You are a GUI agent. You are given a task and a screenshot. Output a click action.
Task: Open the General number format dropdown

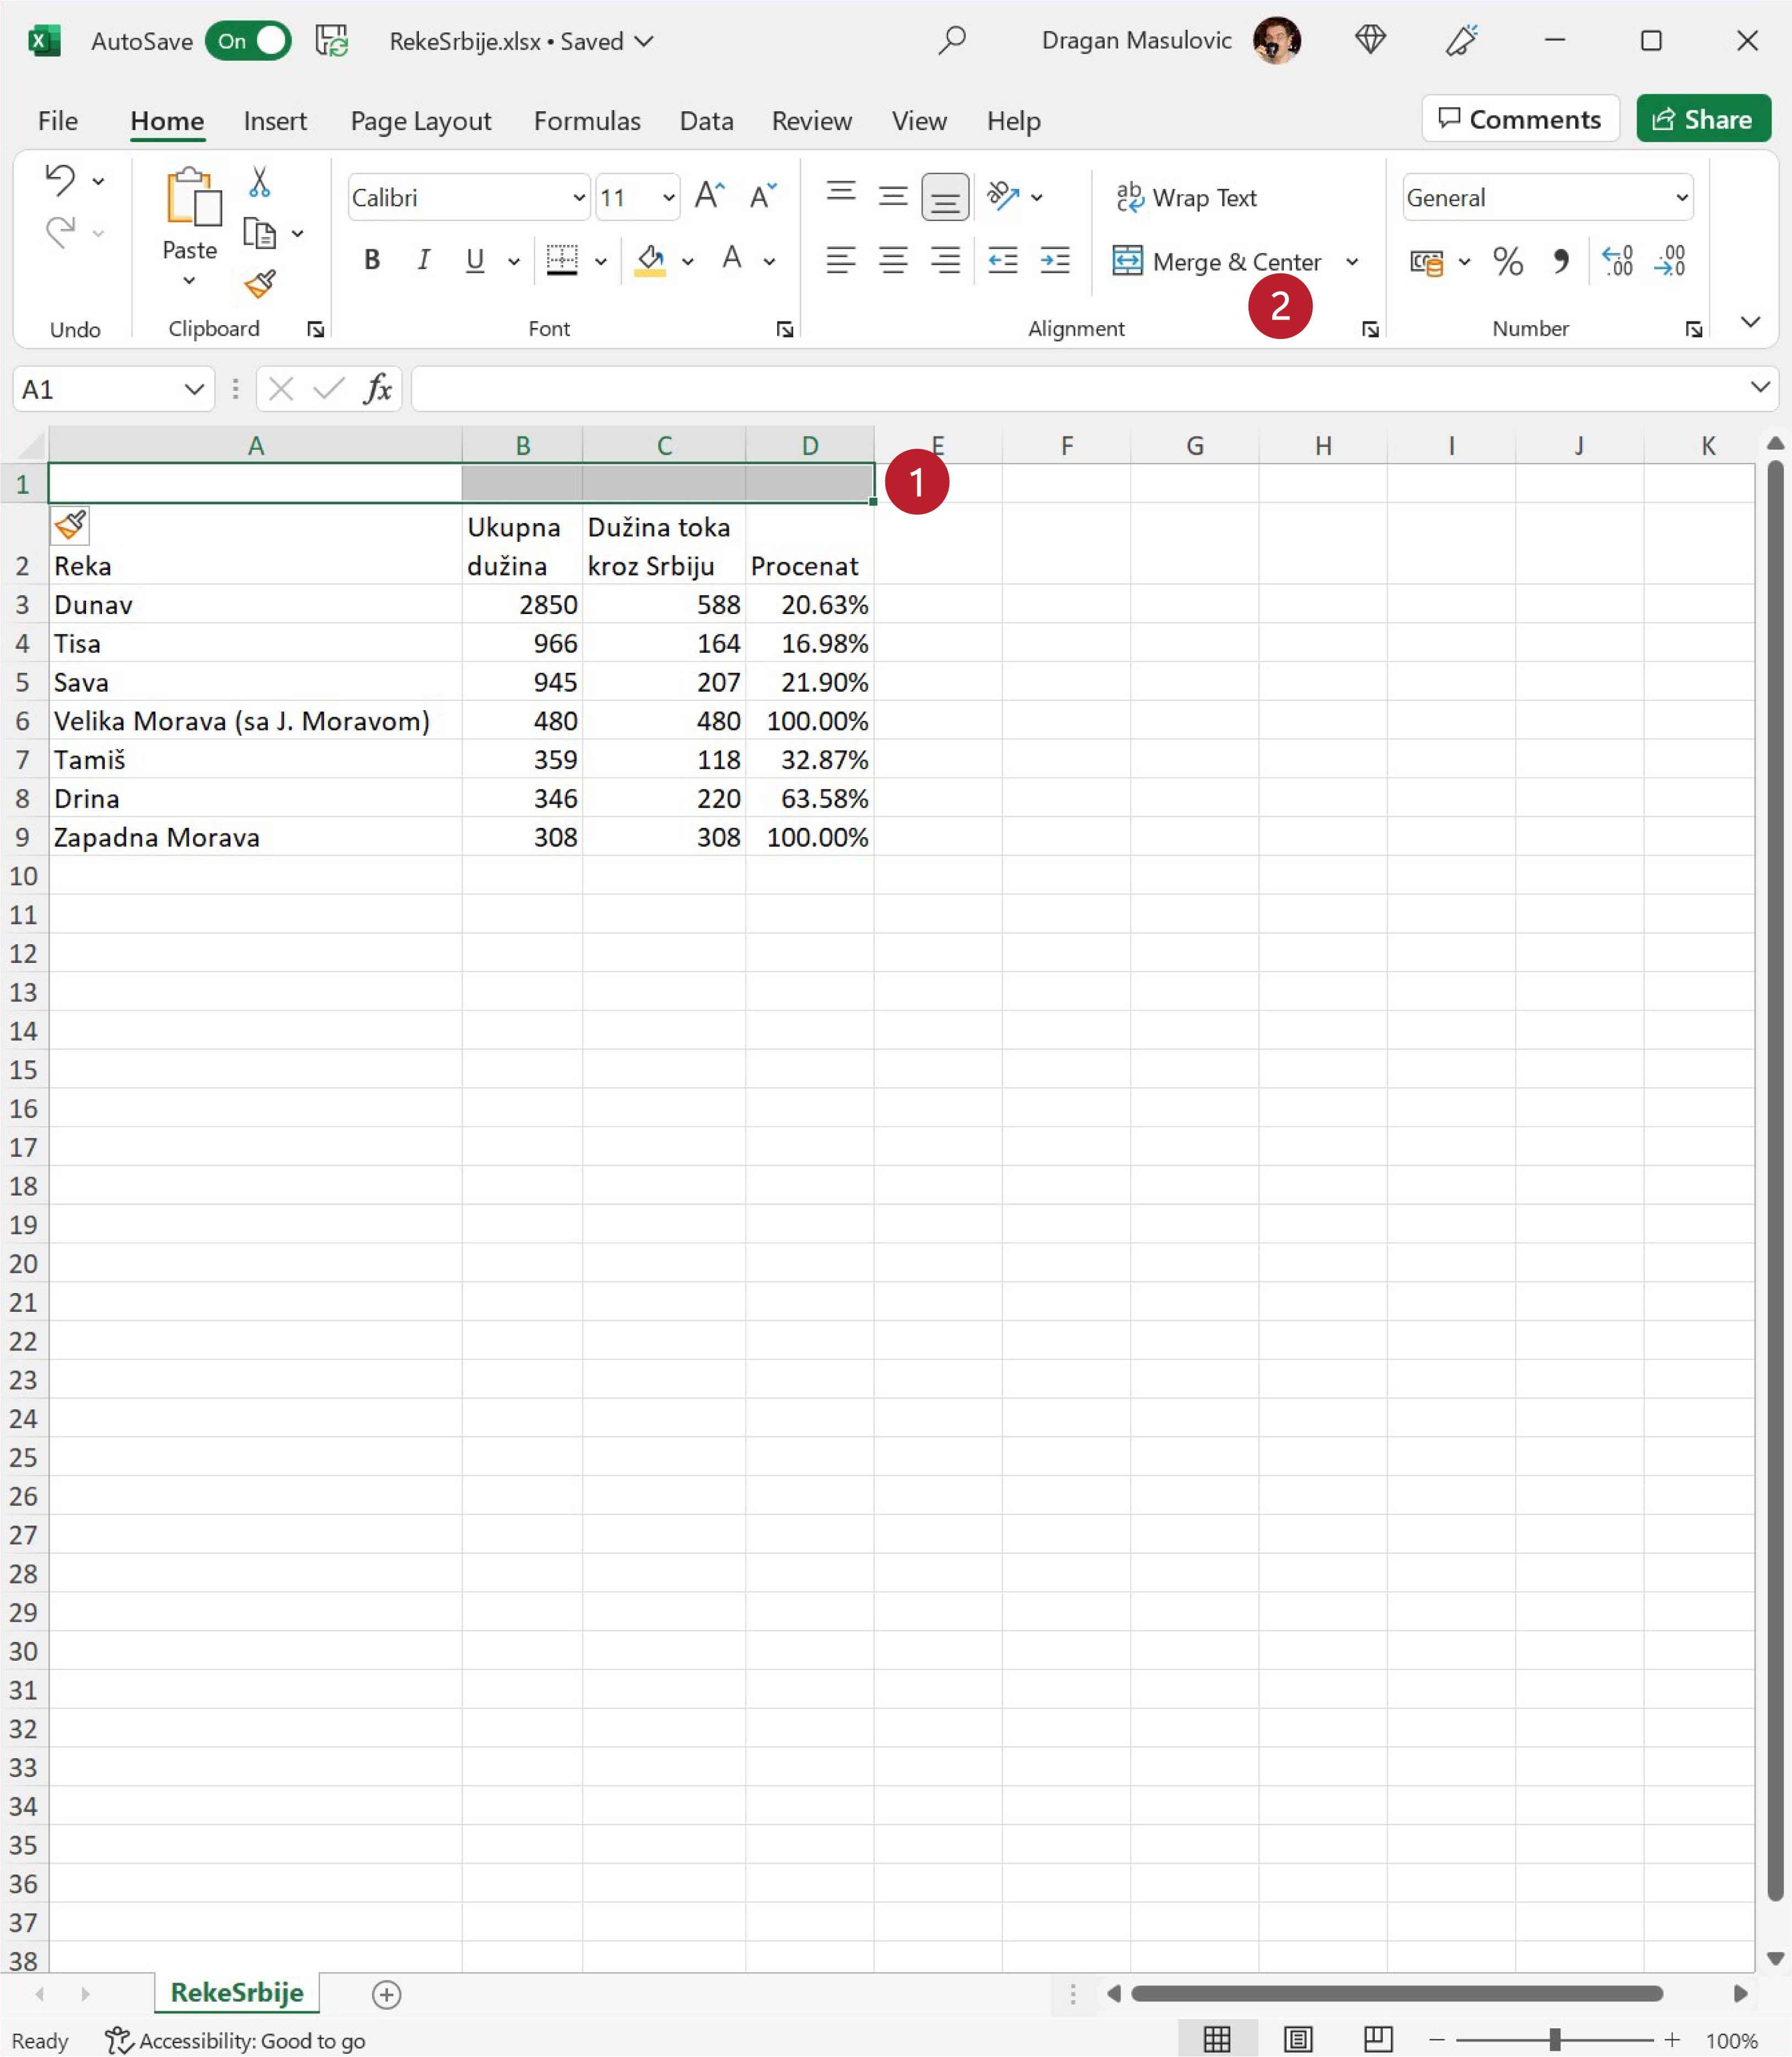point(1681,198)
